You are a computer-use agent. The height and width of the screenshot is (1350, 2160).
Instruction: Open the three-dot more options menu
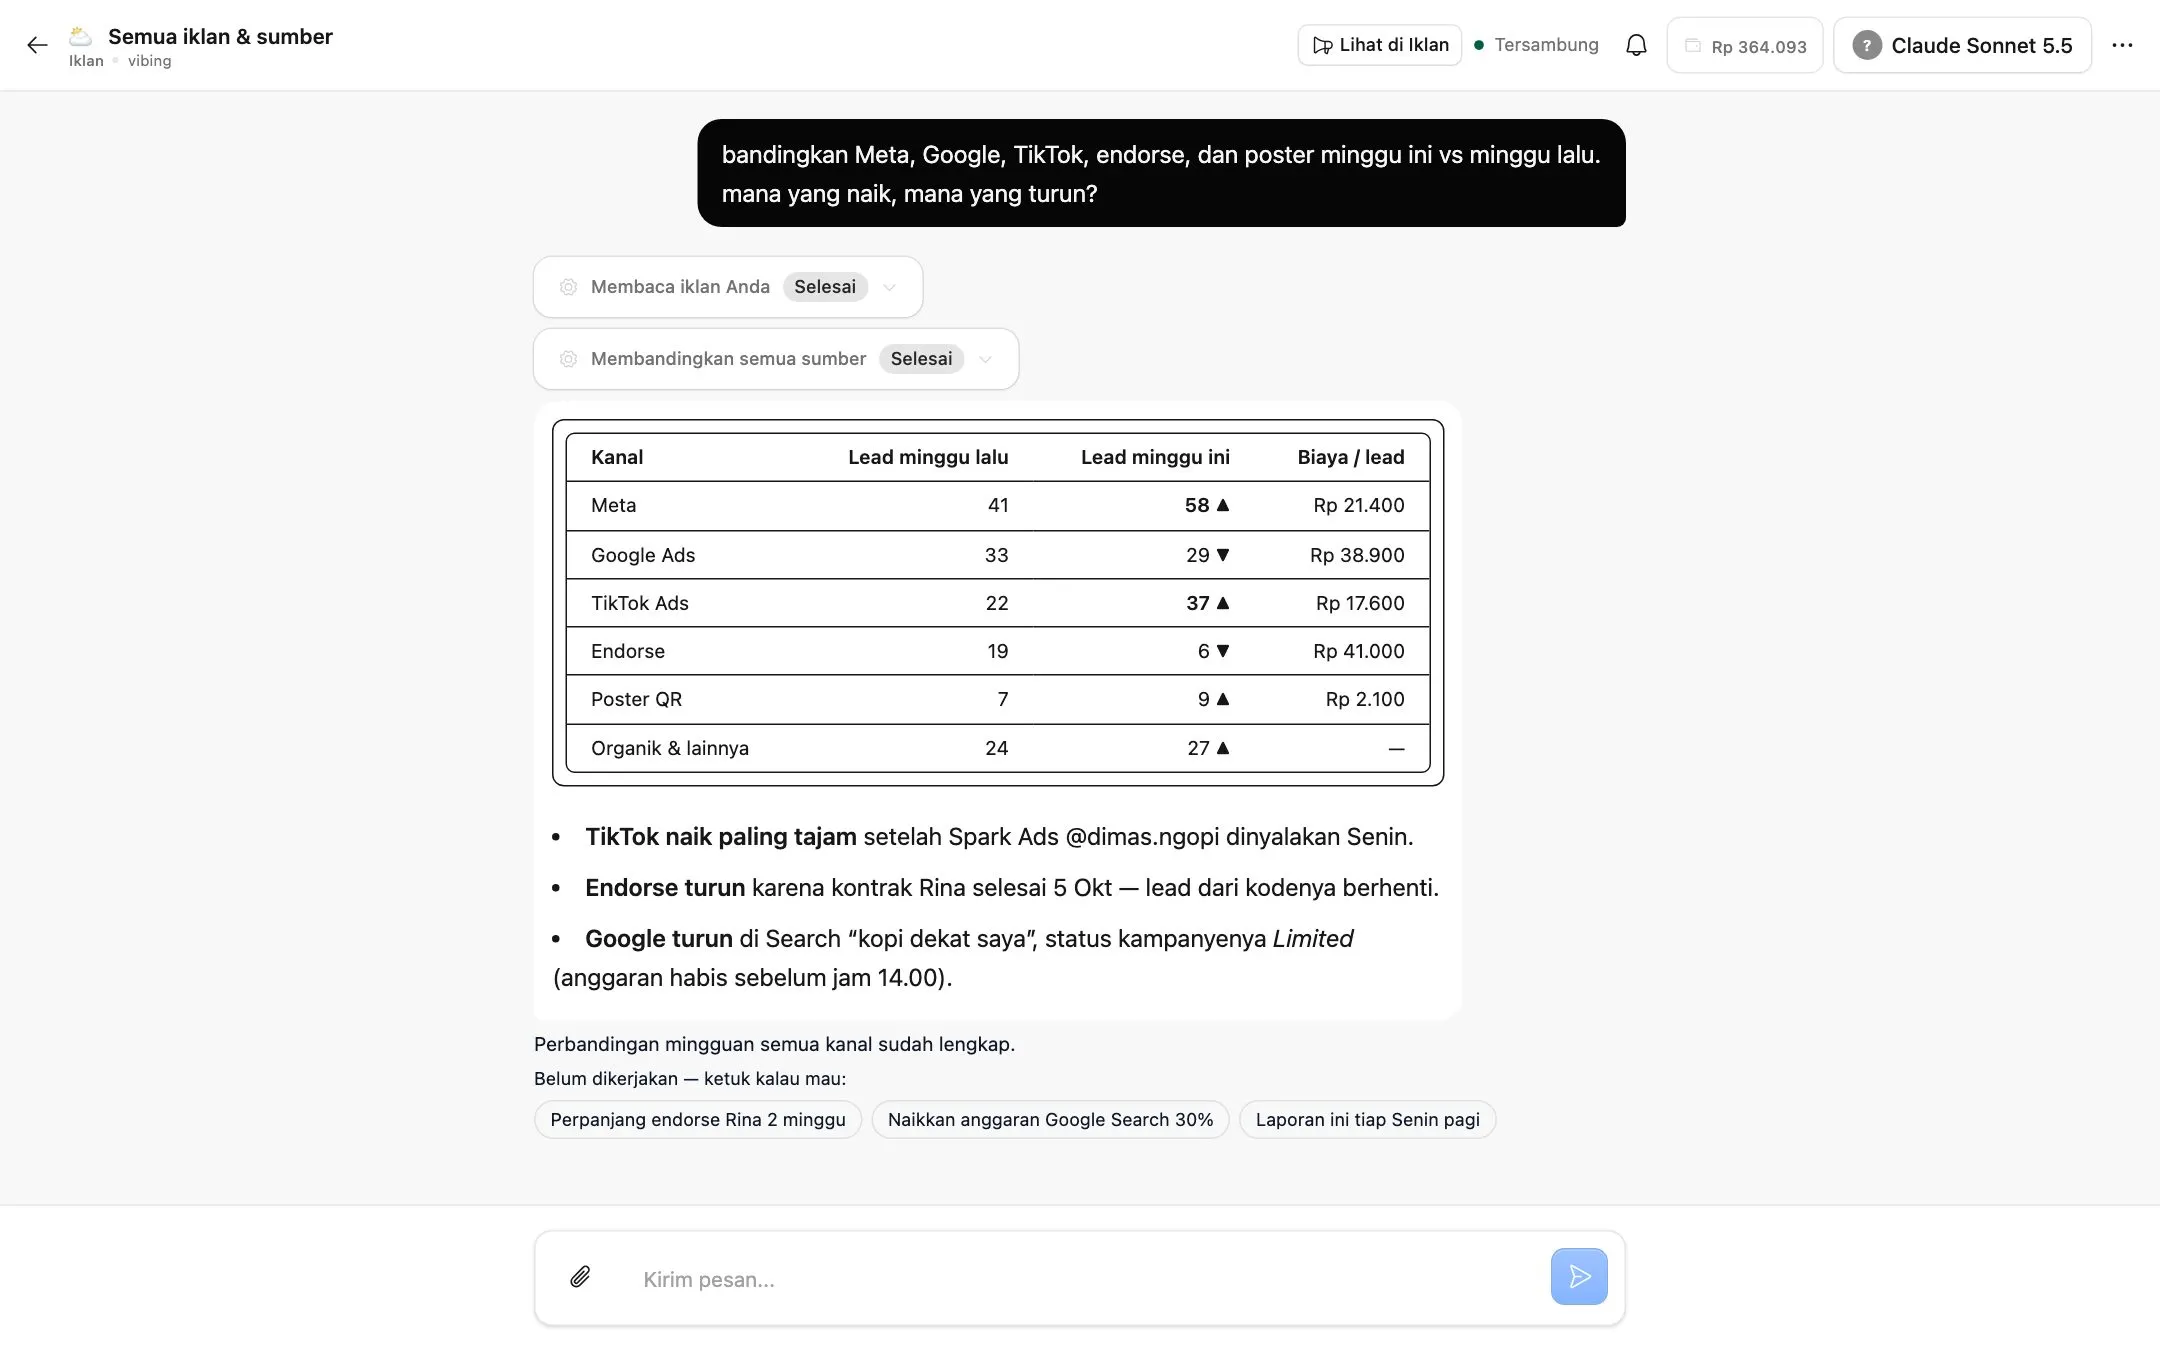2122,45
